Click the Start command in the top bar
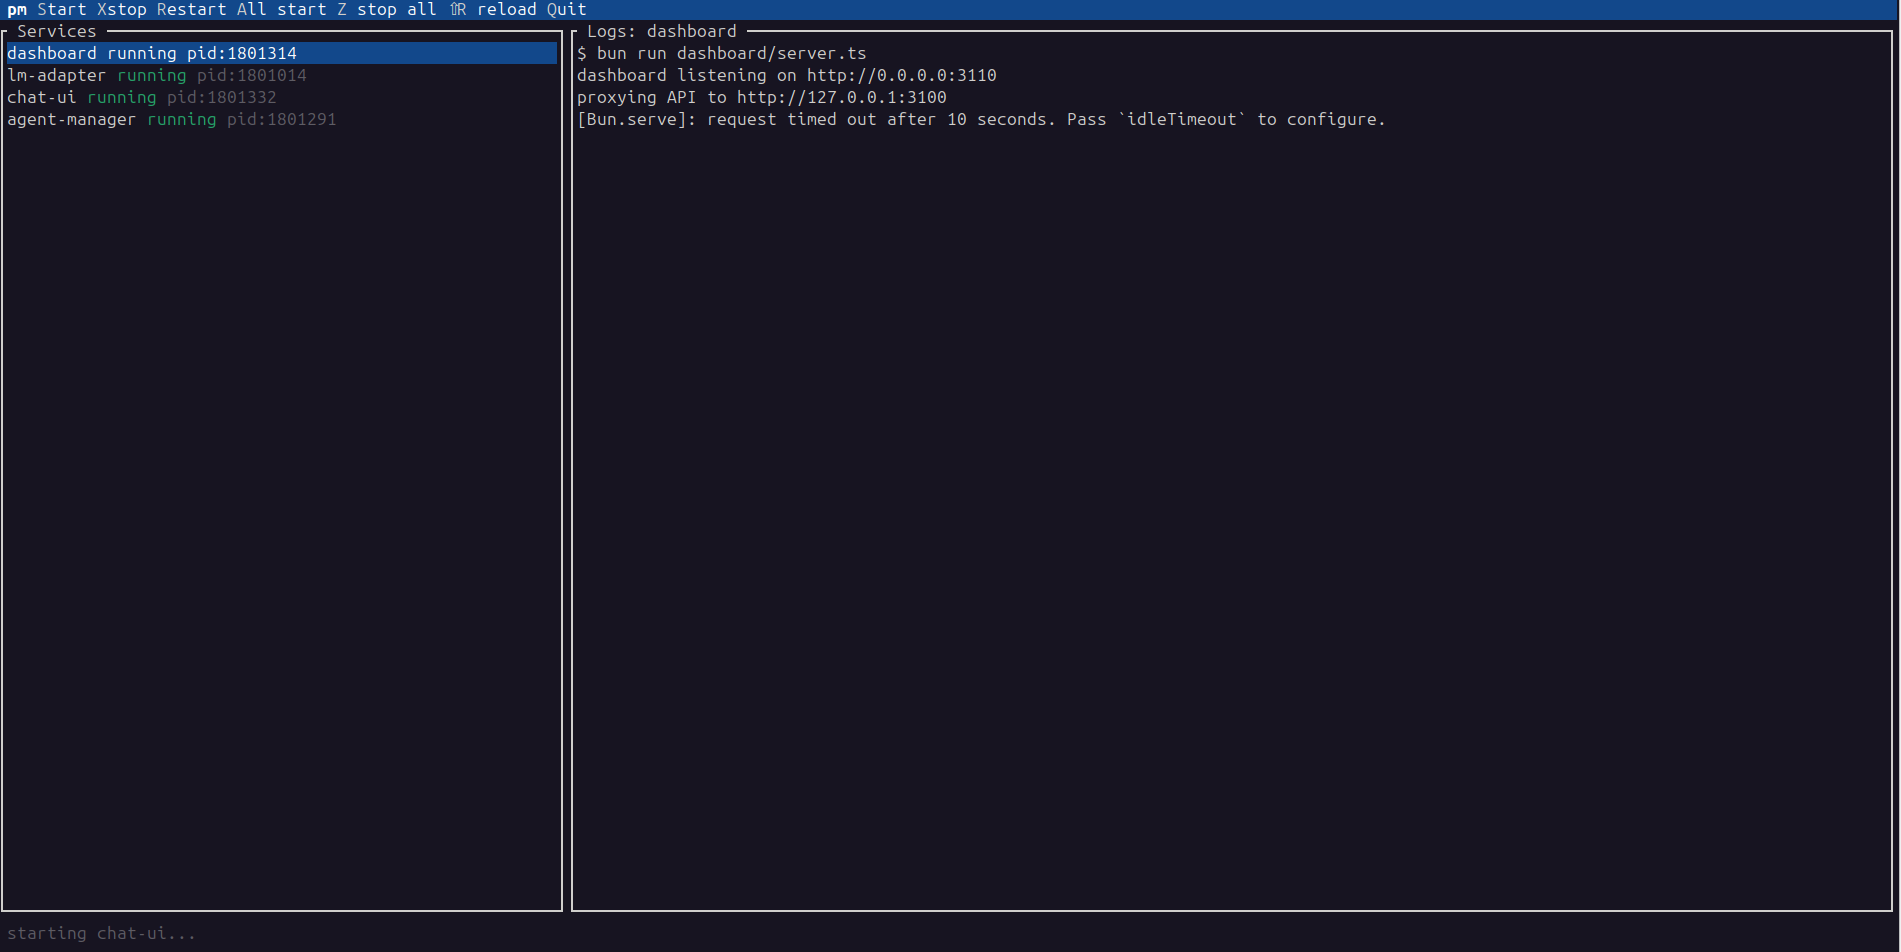 62,10
